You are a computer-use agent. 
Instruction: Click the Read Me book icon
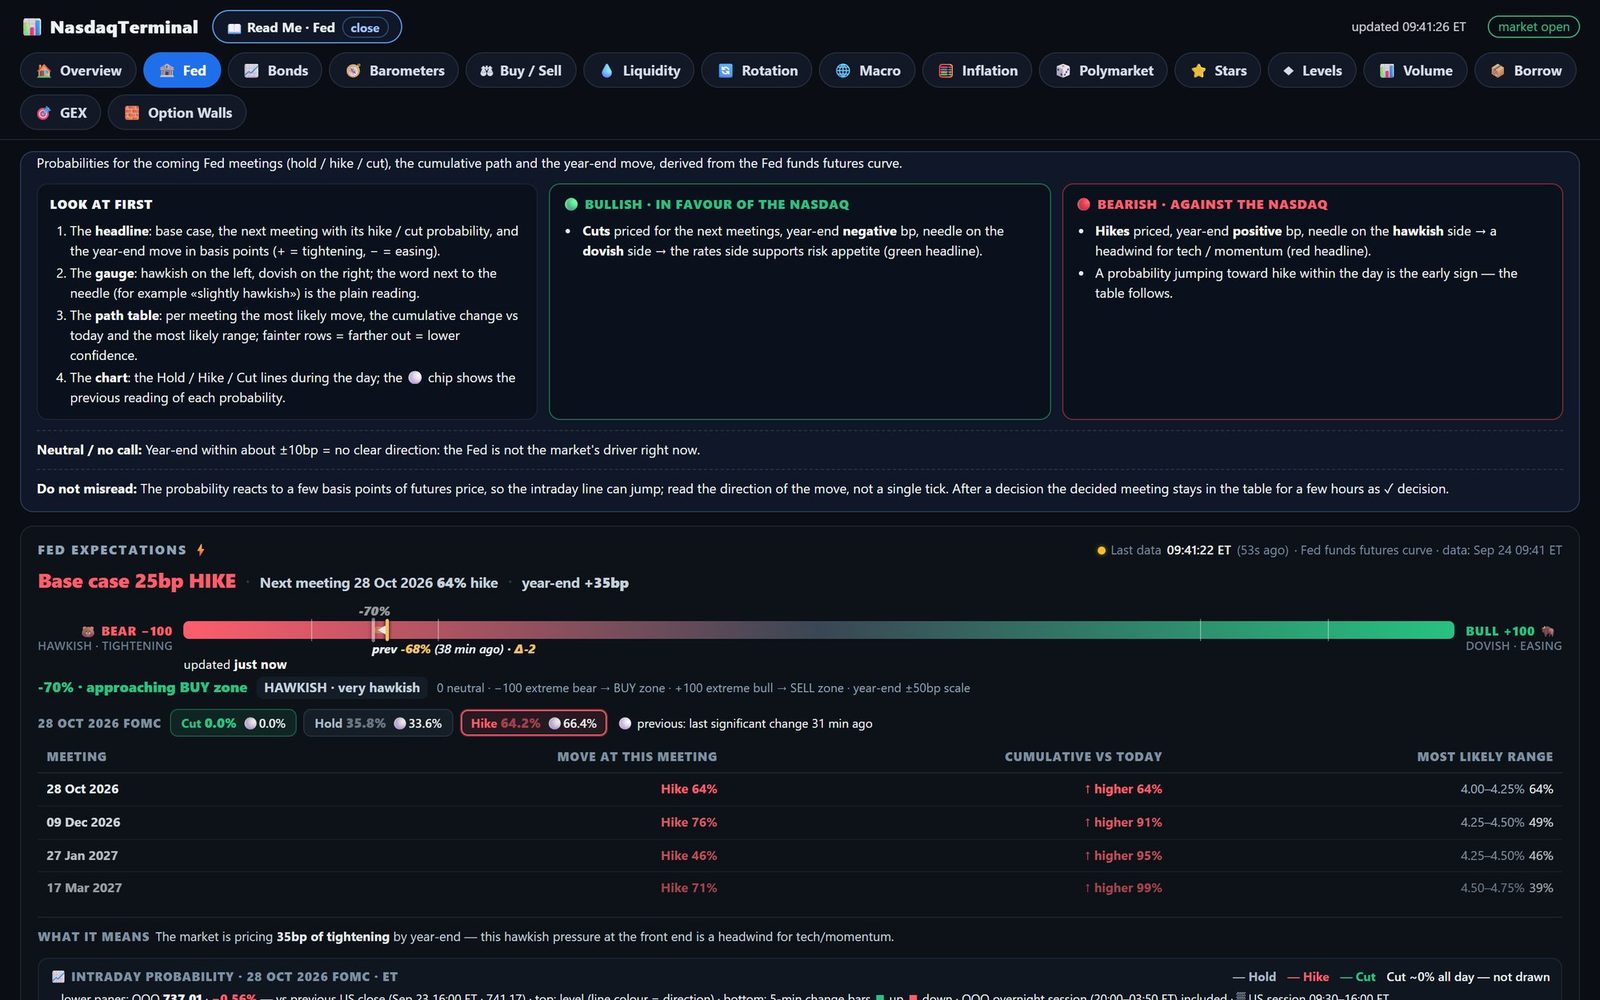pos(234,28)
